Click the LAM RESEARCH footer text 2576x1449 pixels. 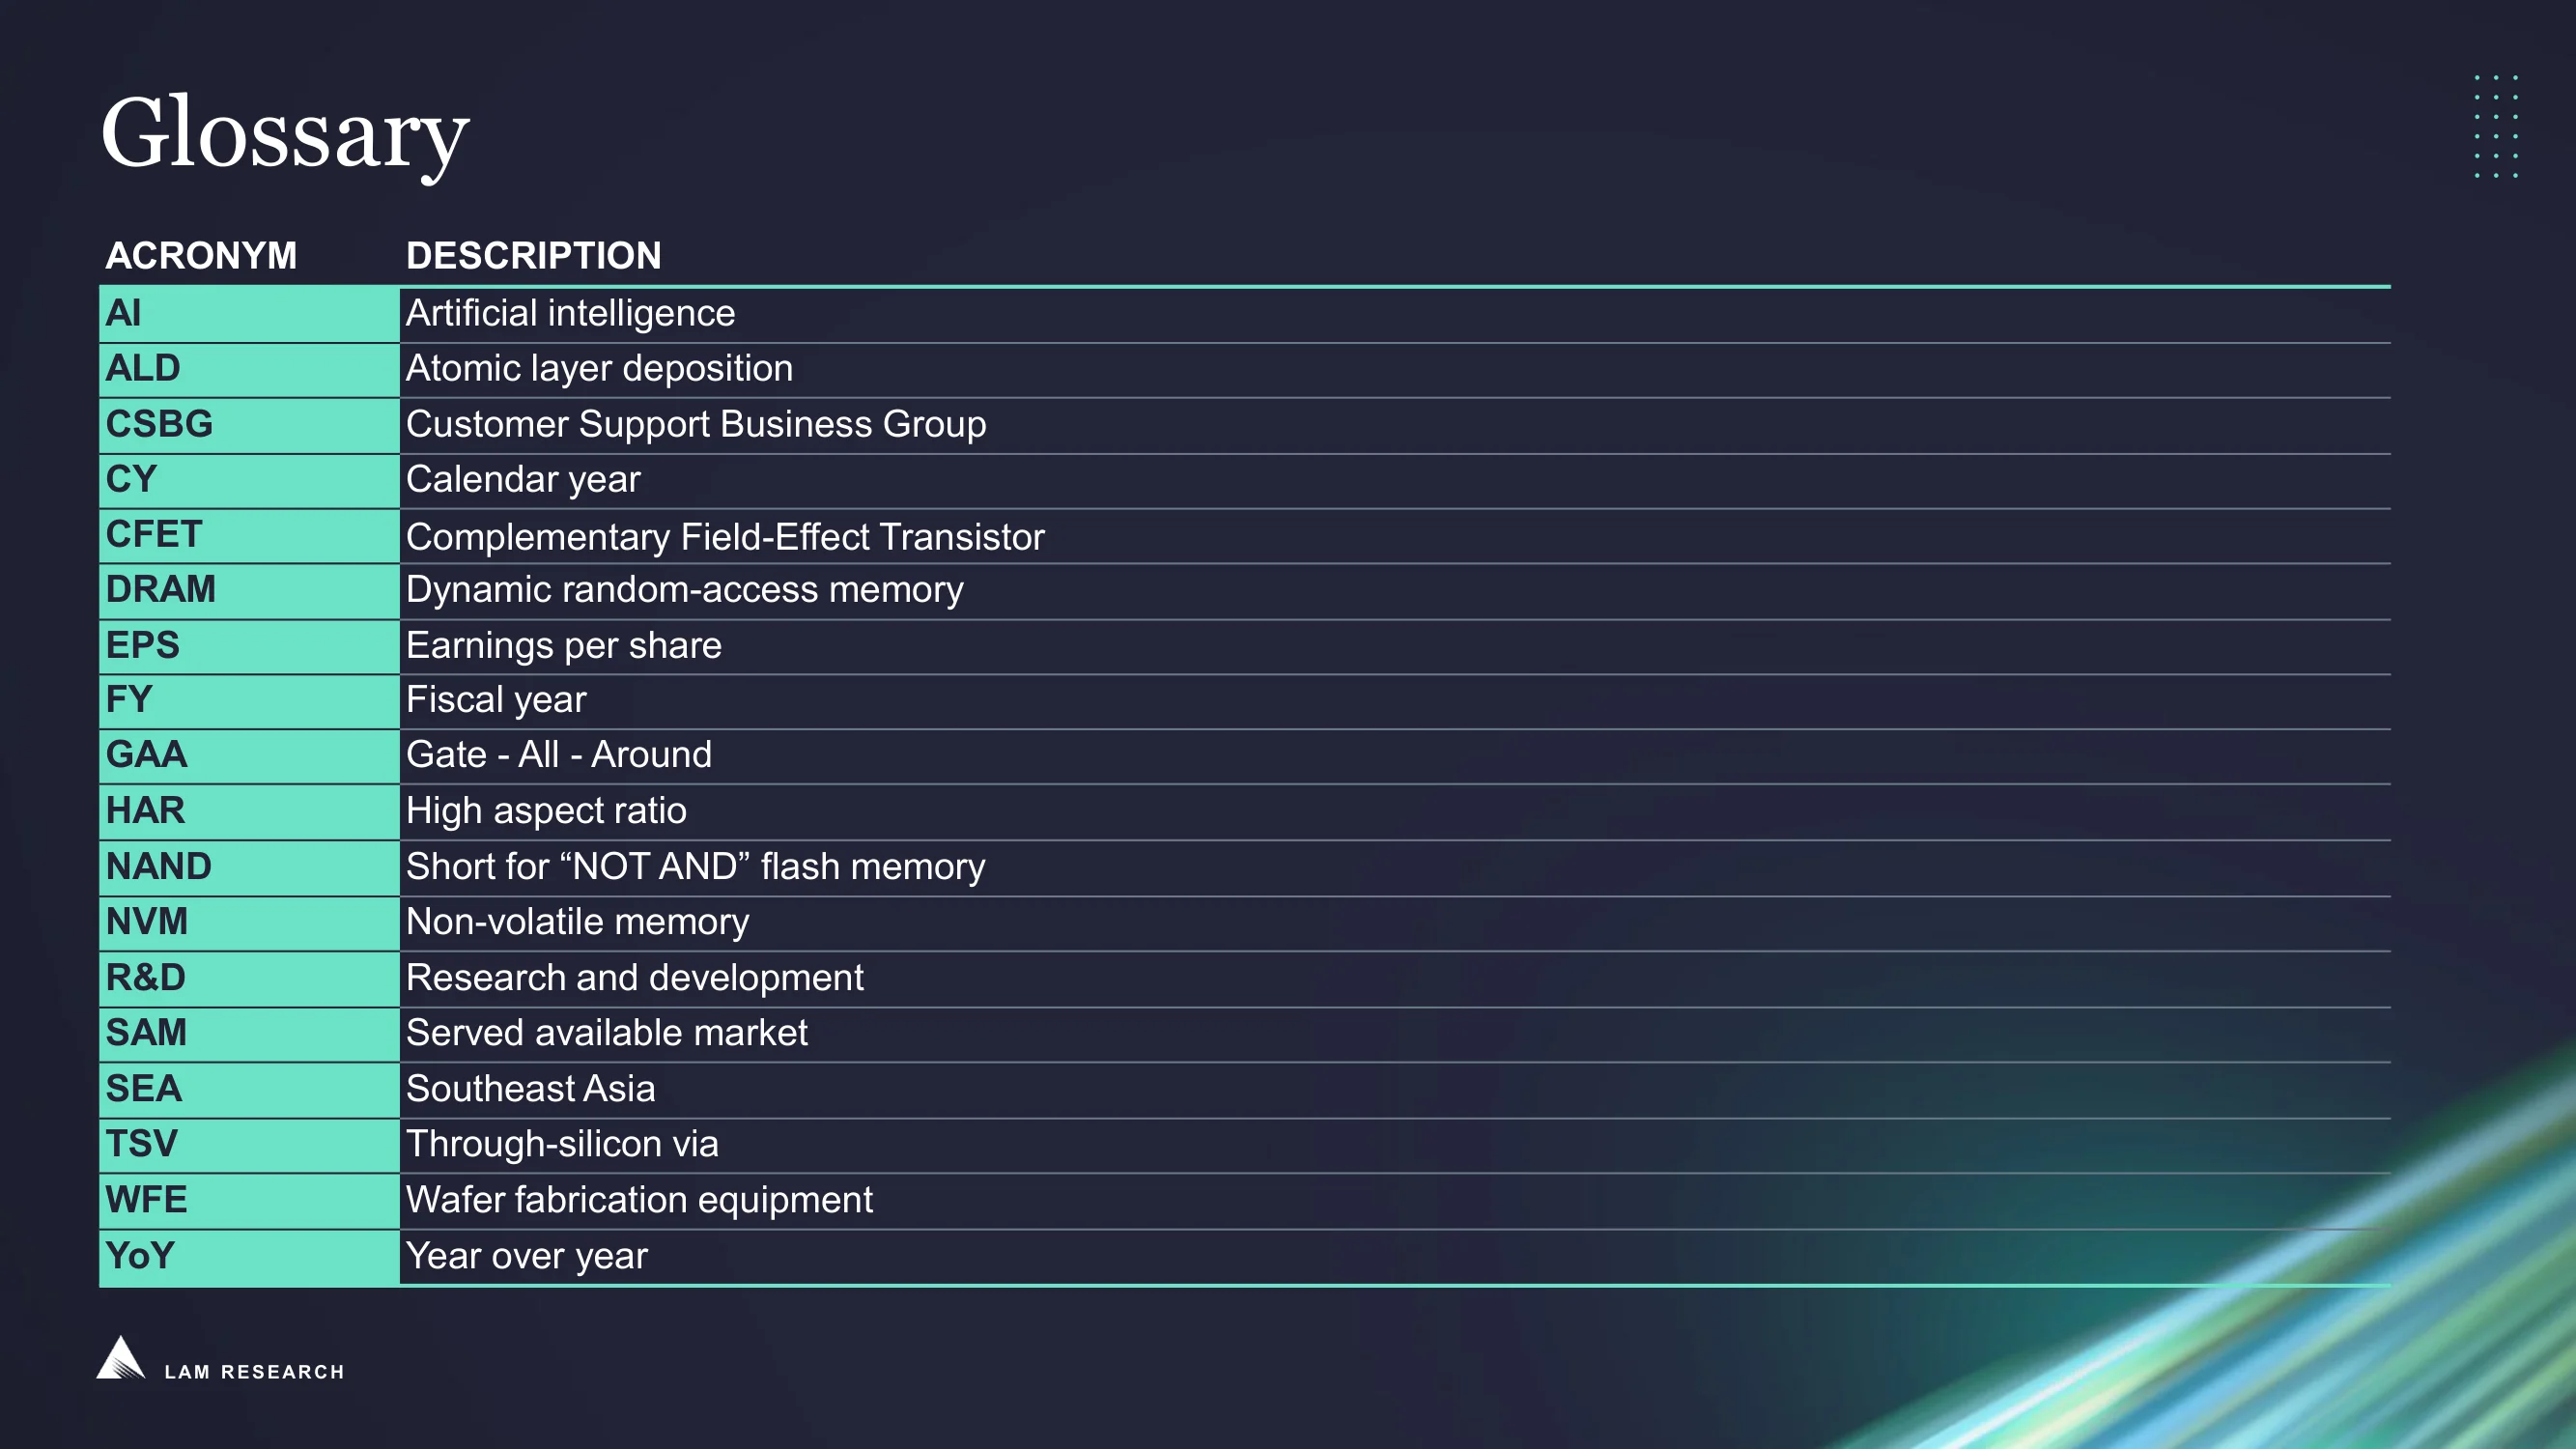[x=255, y=1372]
